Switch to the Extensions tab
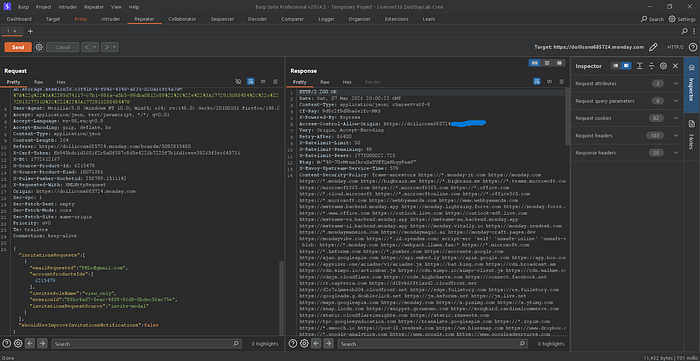 tap(396, 19)
